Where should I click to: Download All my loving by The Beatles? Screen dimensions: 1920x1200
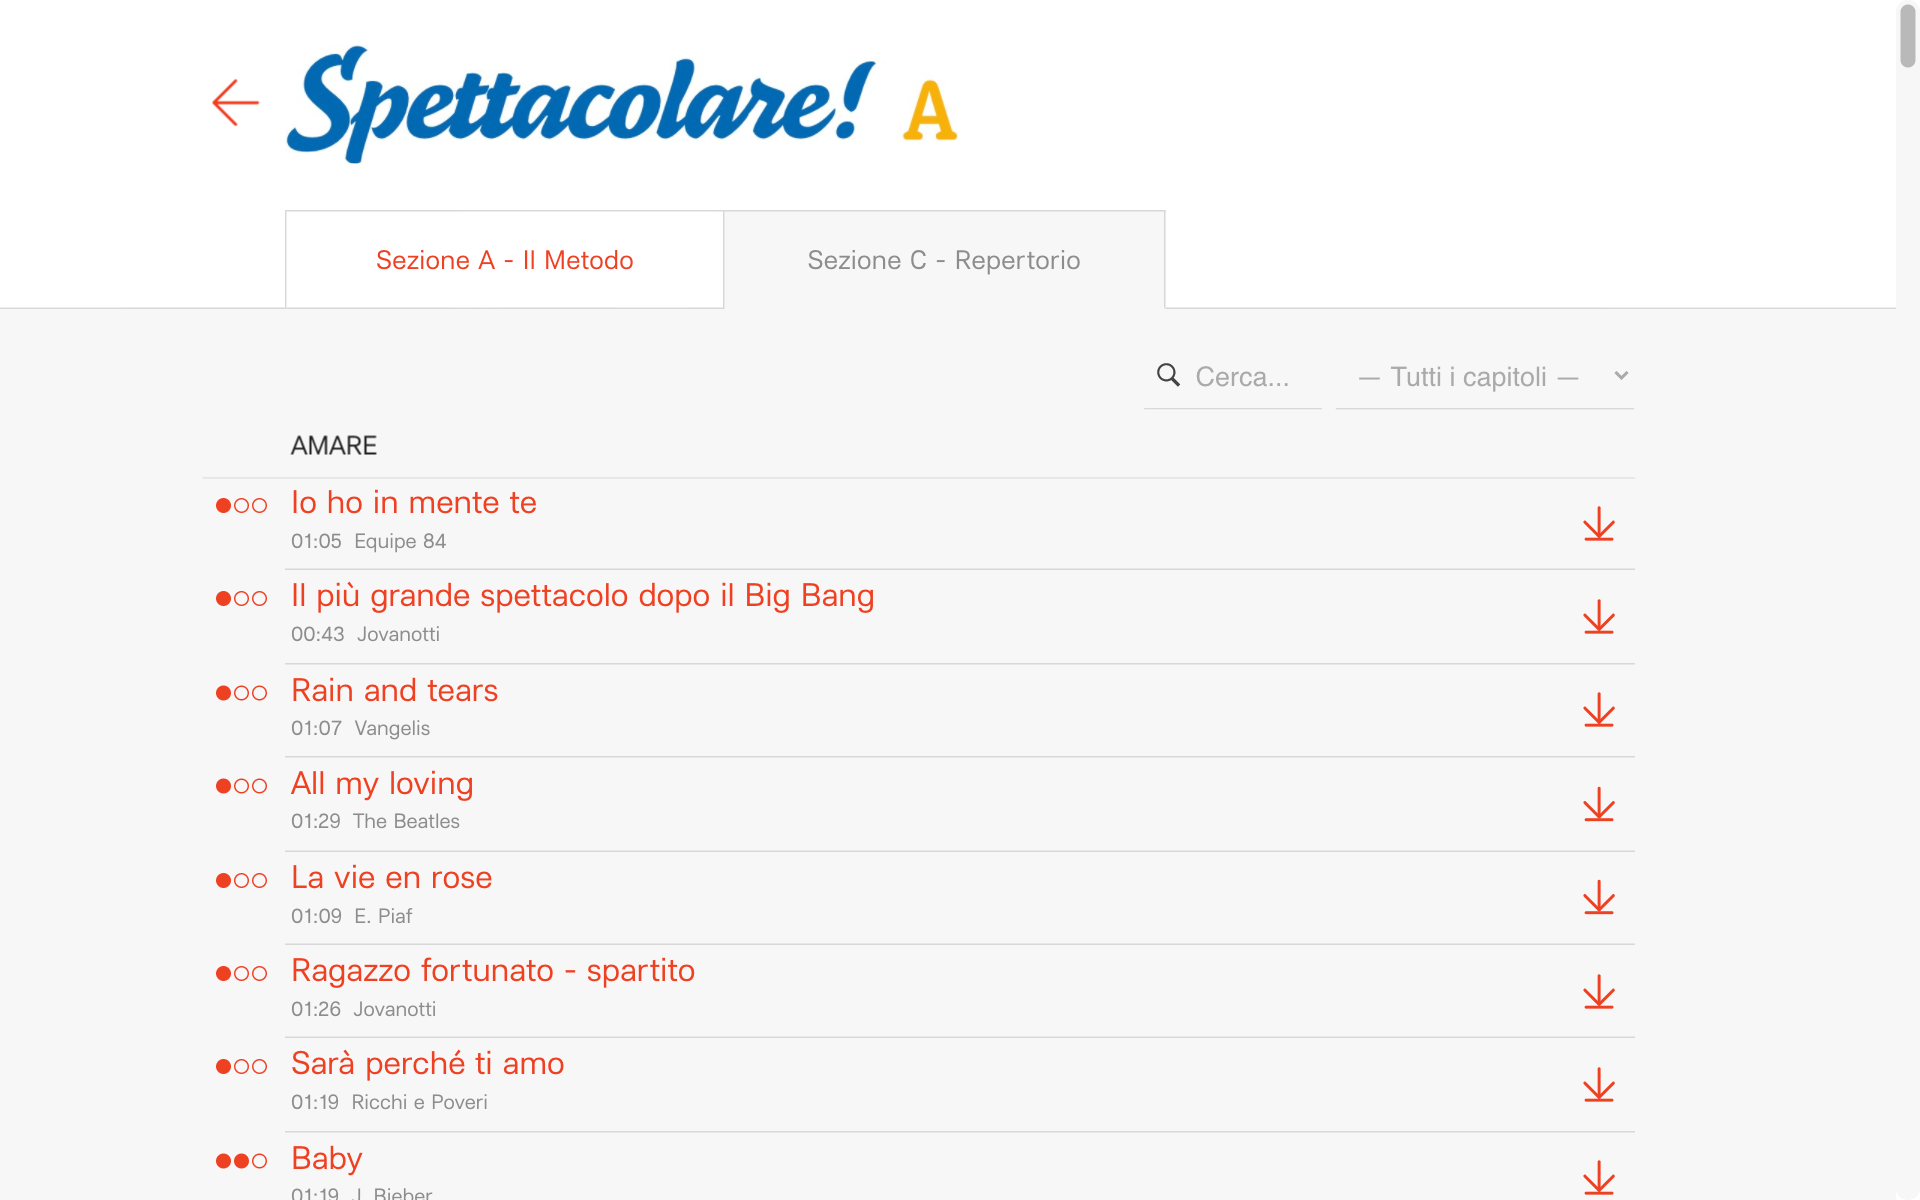pos(1599,804)
